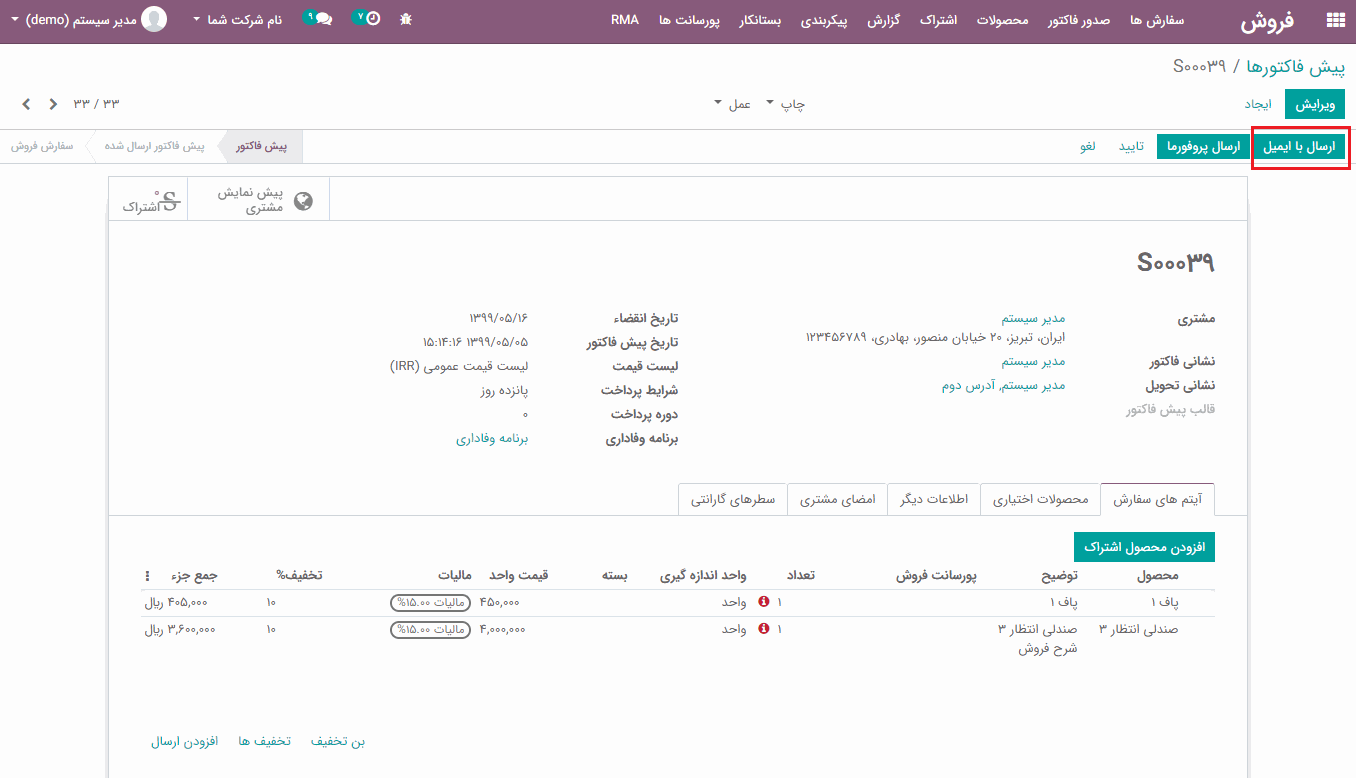The height and width of the screenshot is (778, 1356).
Task: Click بن تخفیف link
Action: (x=338, y=741)
